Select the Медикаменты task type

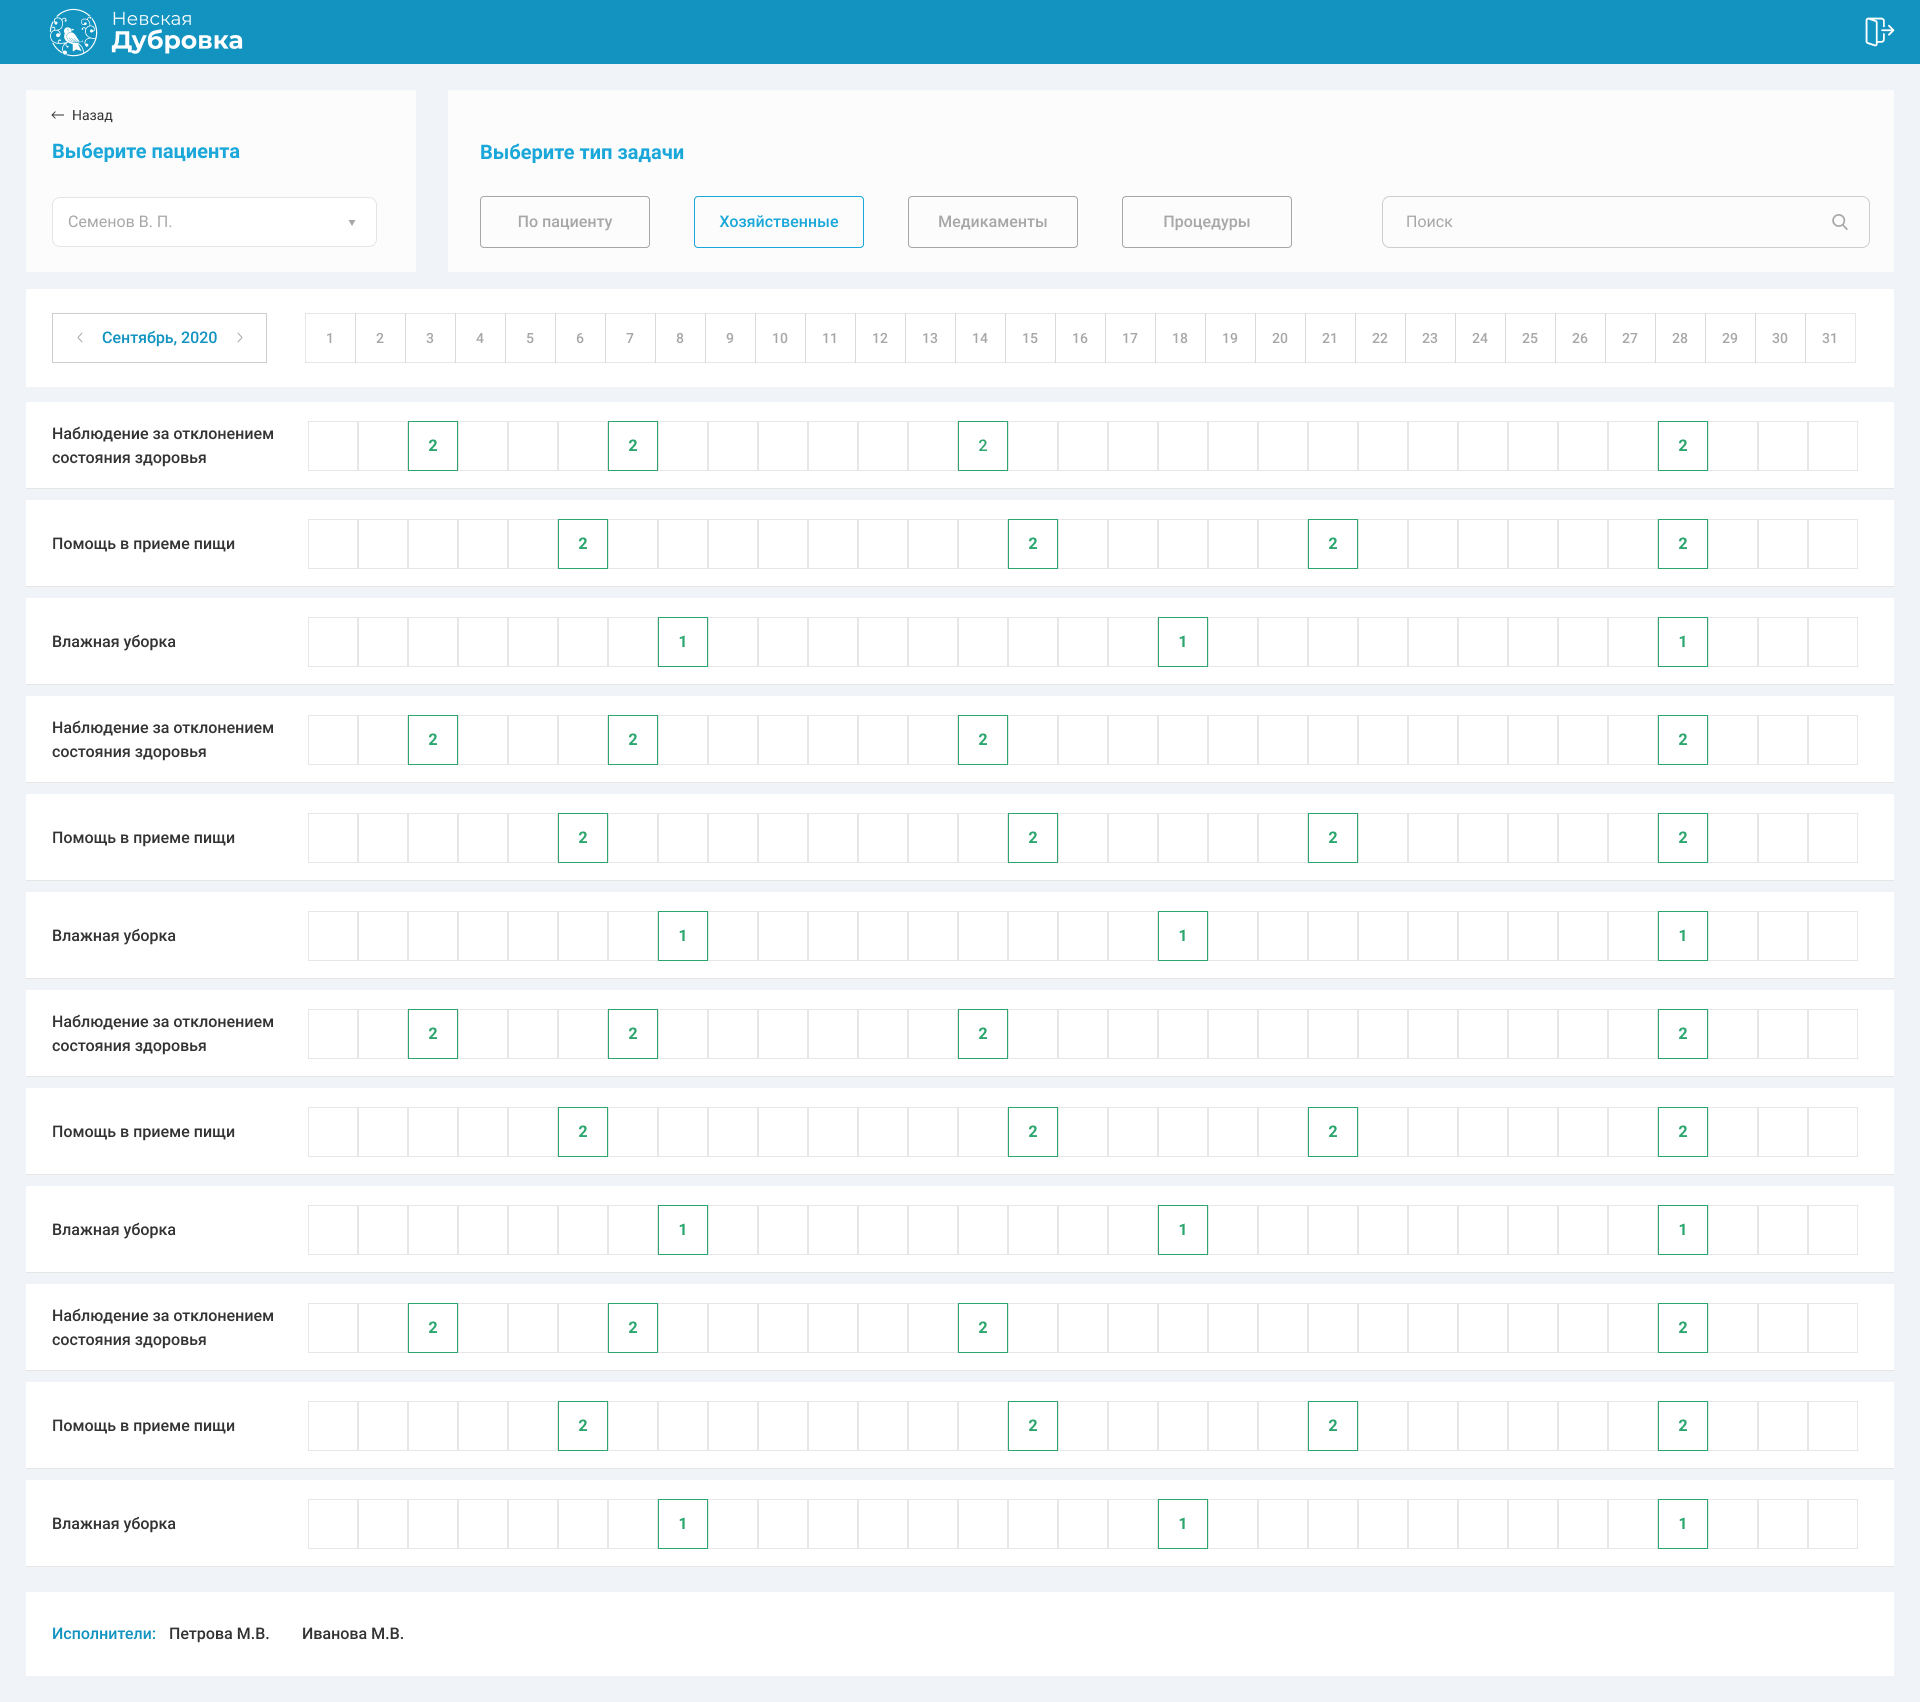coord(993,222)
